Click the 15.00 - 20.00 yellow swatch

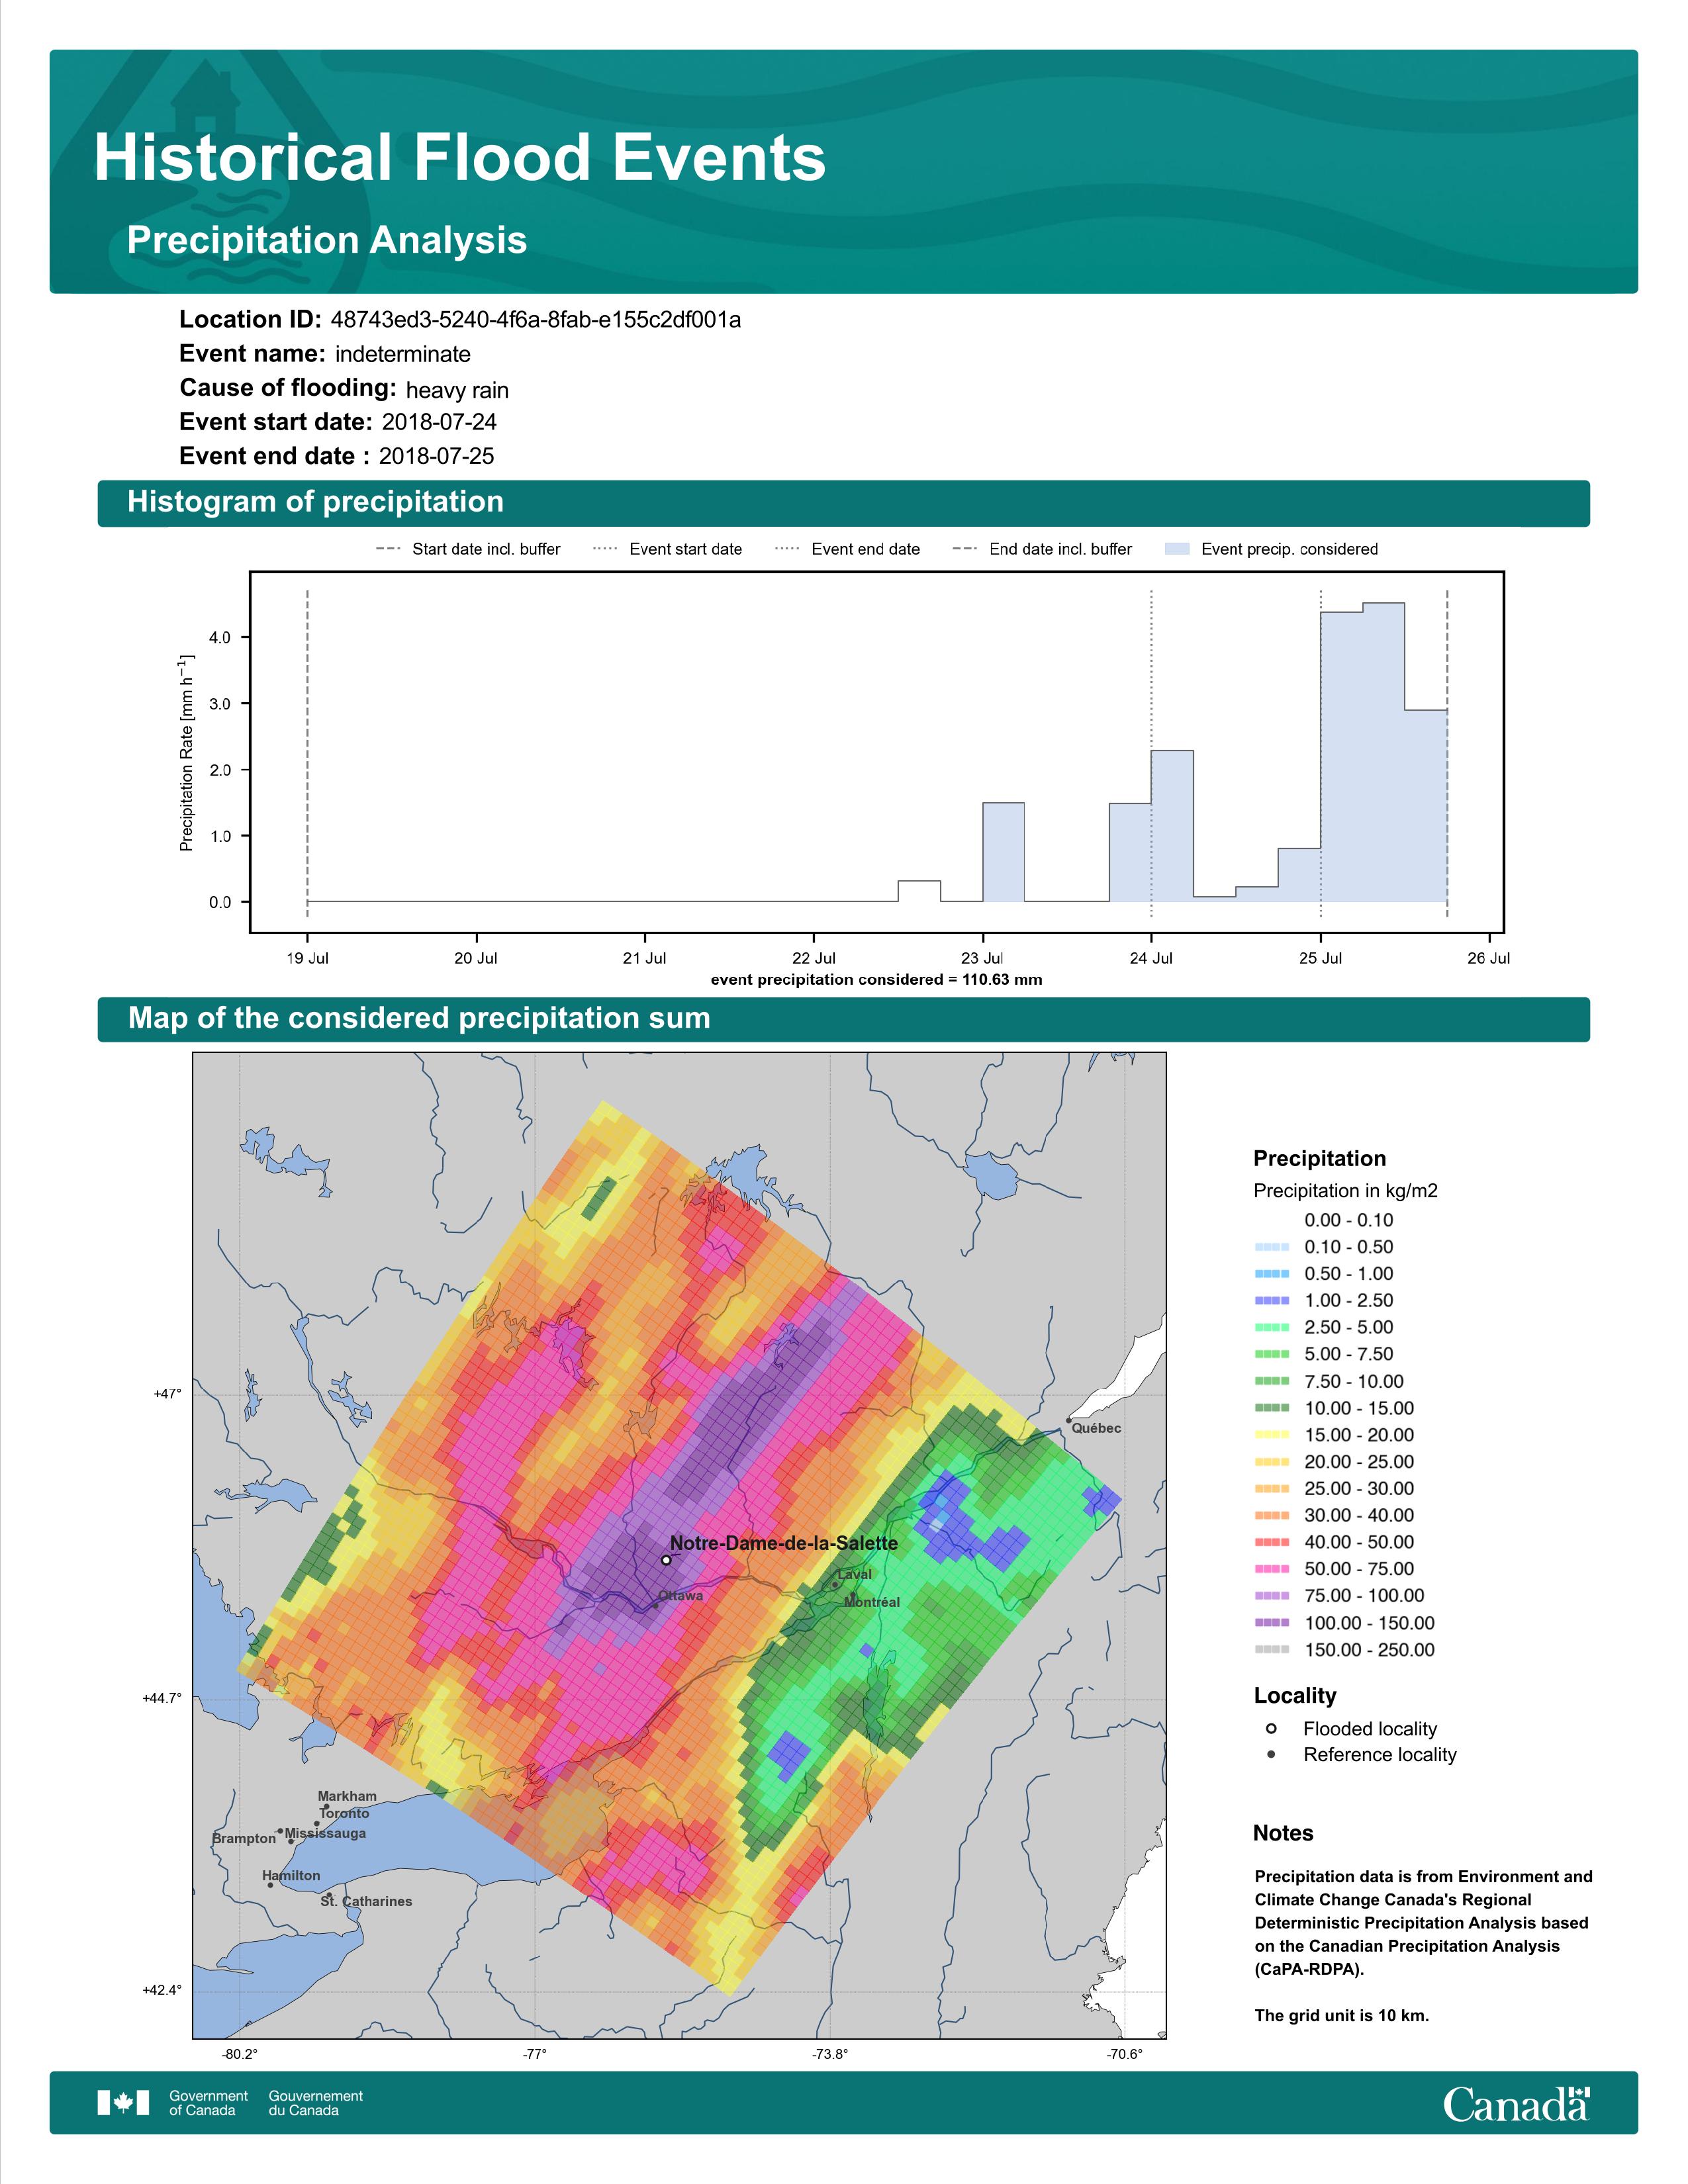[x=1271, y=1435]
